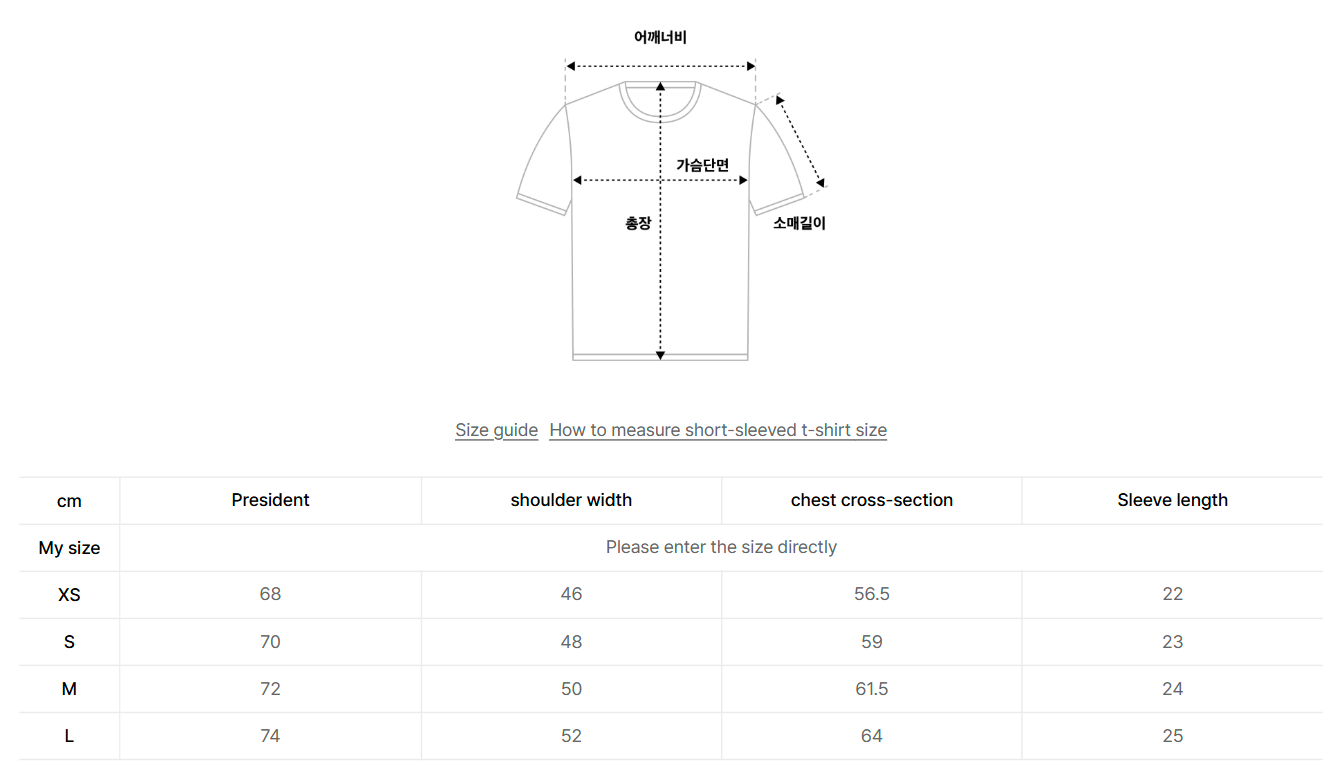
Task: Select the cm unit header cell
Action: tap(69, 500)
